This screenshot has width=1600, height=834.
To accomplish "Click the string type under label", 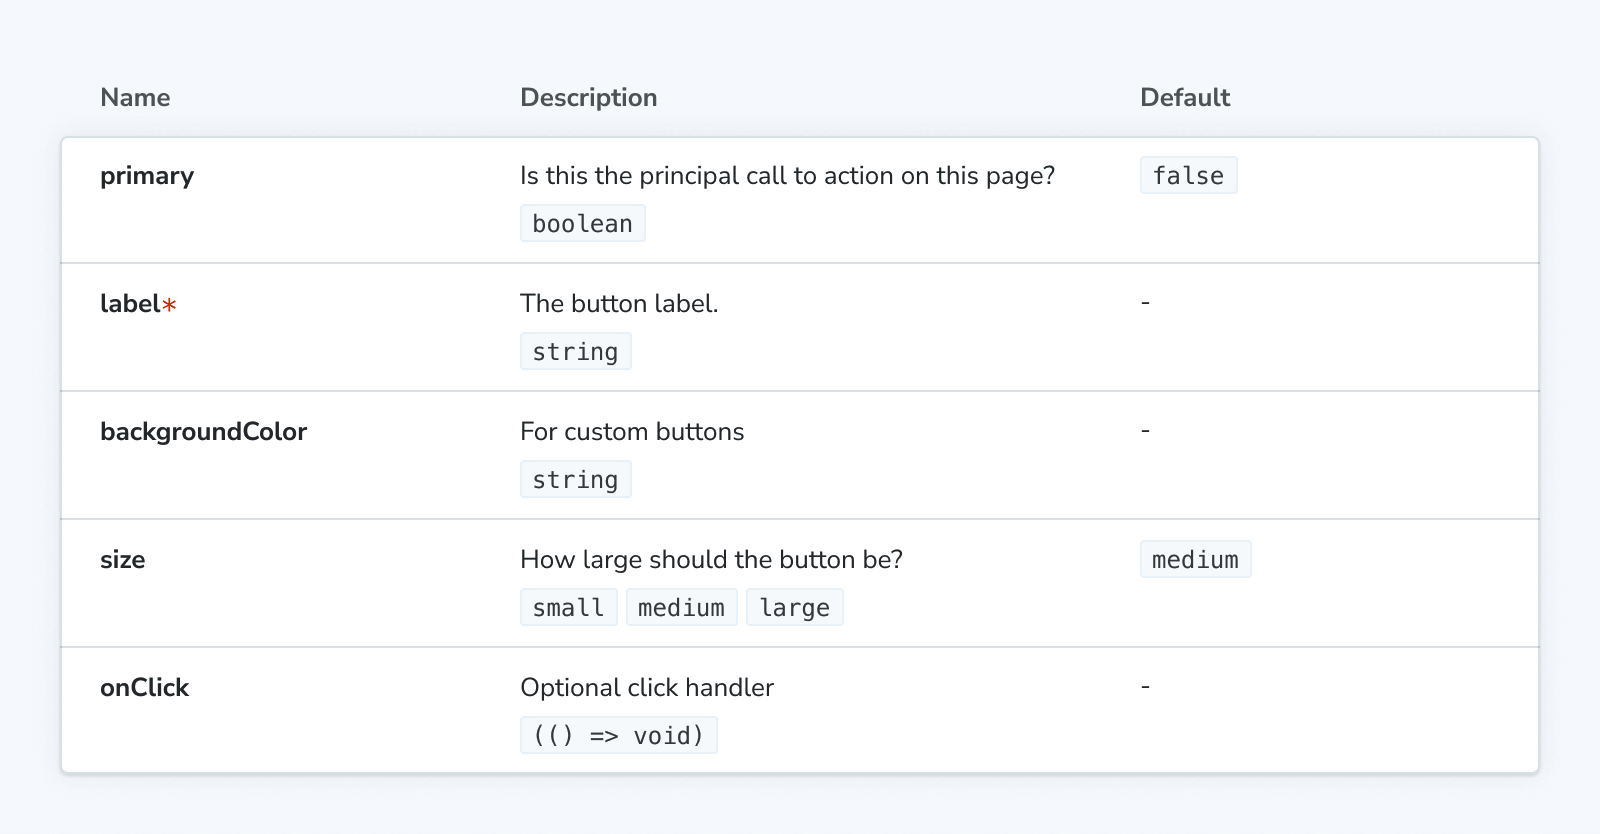I will pyautogui.click(x=575, y=351).
